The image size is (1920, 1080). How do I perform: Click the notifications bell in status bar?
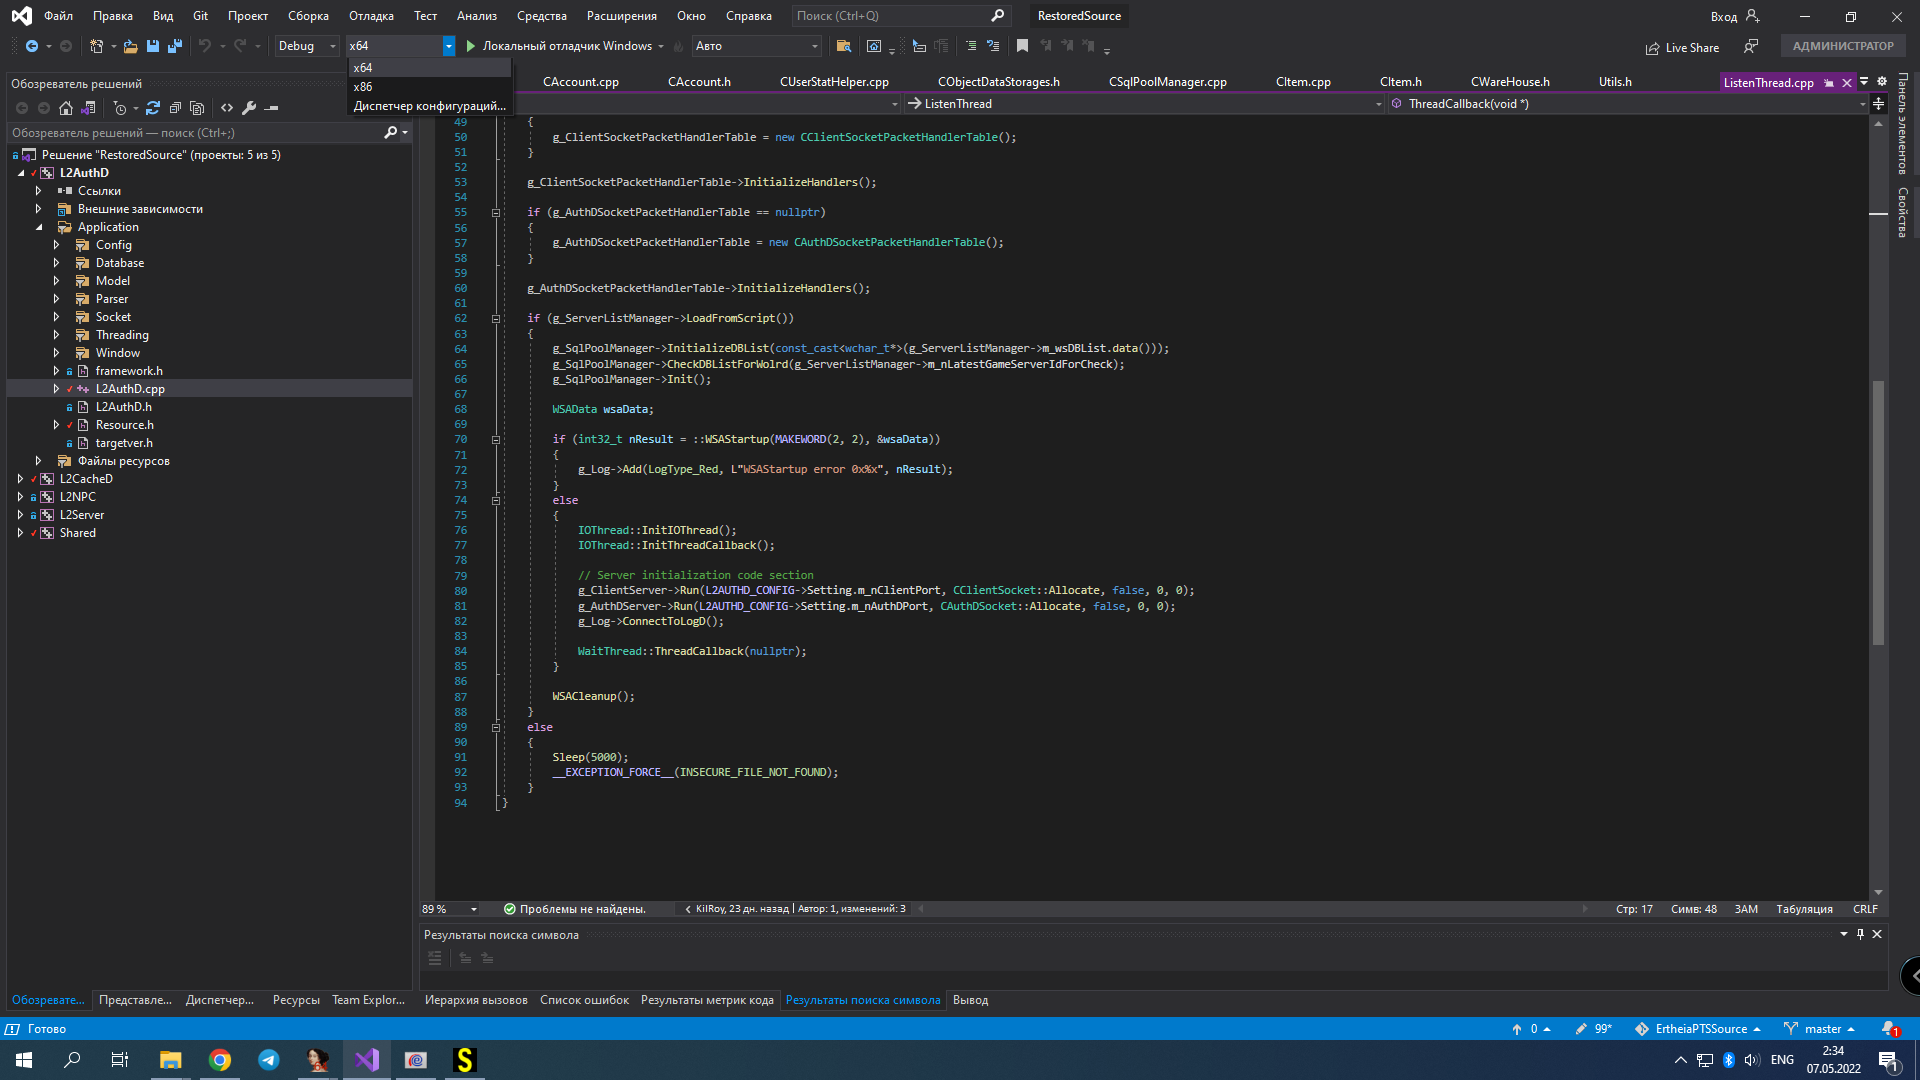1889,1029
